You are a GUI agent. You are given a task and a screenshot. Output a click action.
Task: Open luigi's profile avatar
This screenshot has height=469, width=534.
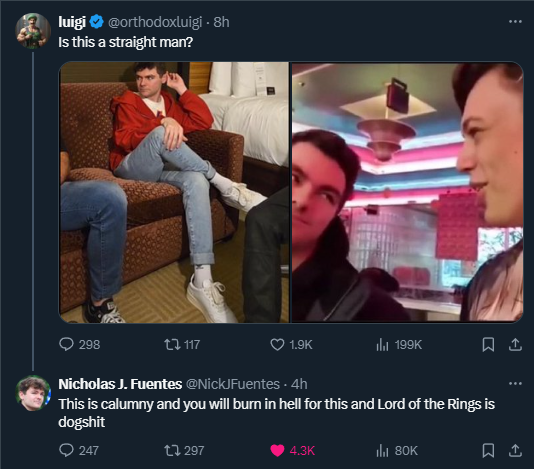click(33, 31)
